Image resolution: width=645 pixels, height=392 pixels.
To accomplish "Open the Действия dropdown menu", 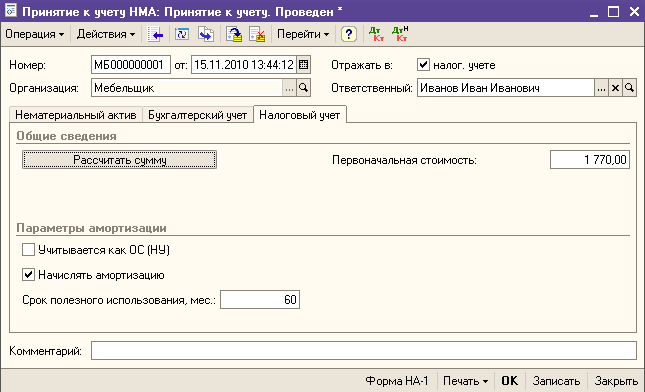I will click(106, 34).
